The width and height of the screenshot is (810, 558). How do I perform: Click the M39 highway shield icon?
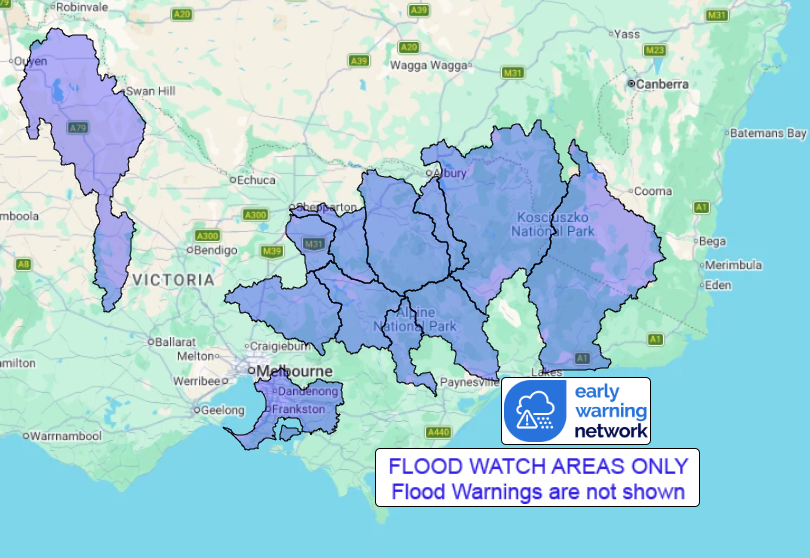click(272, 252)
